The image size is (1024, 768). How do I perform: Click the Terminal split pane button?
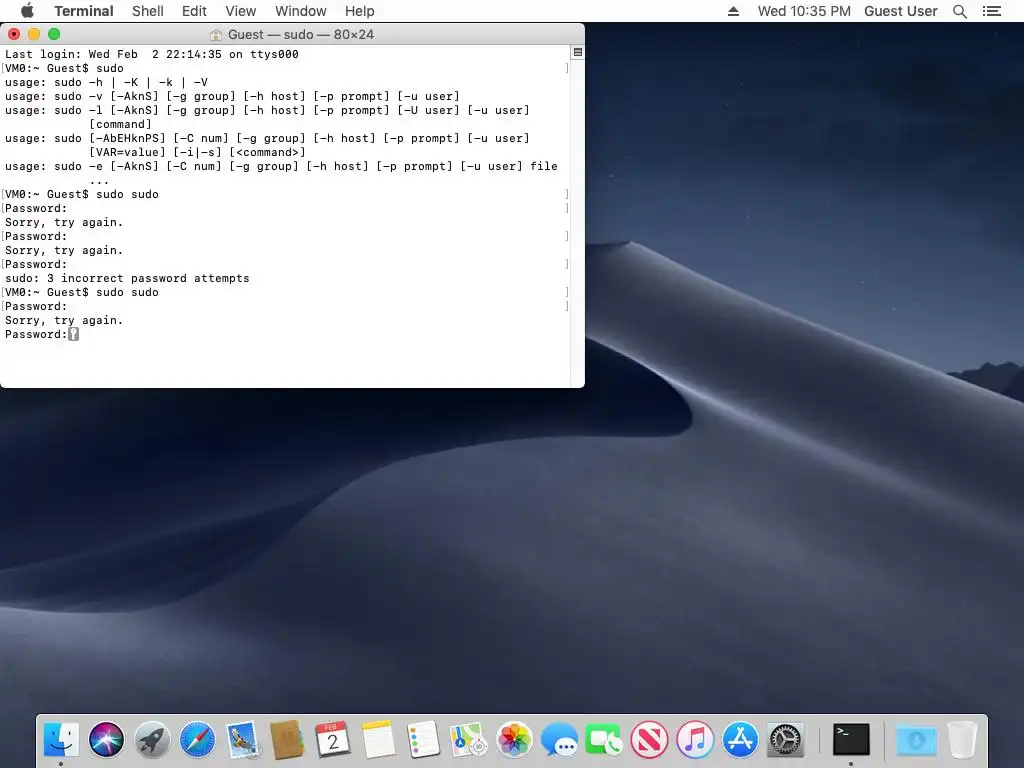click(x=577, y=52)
